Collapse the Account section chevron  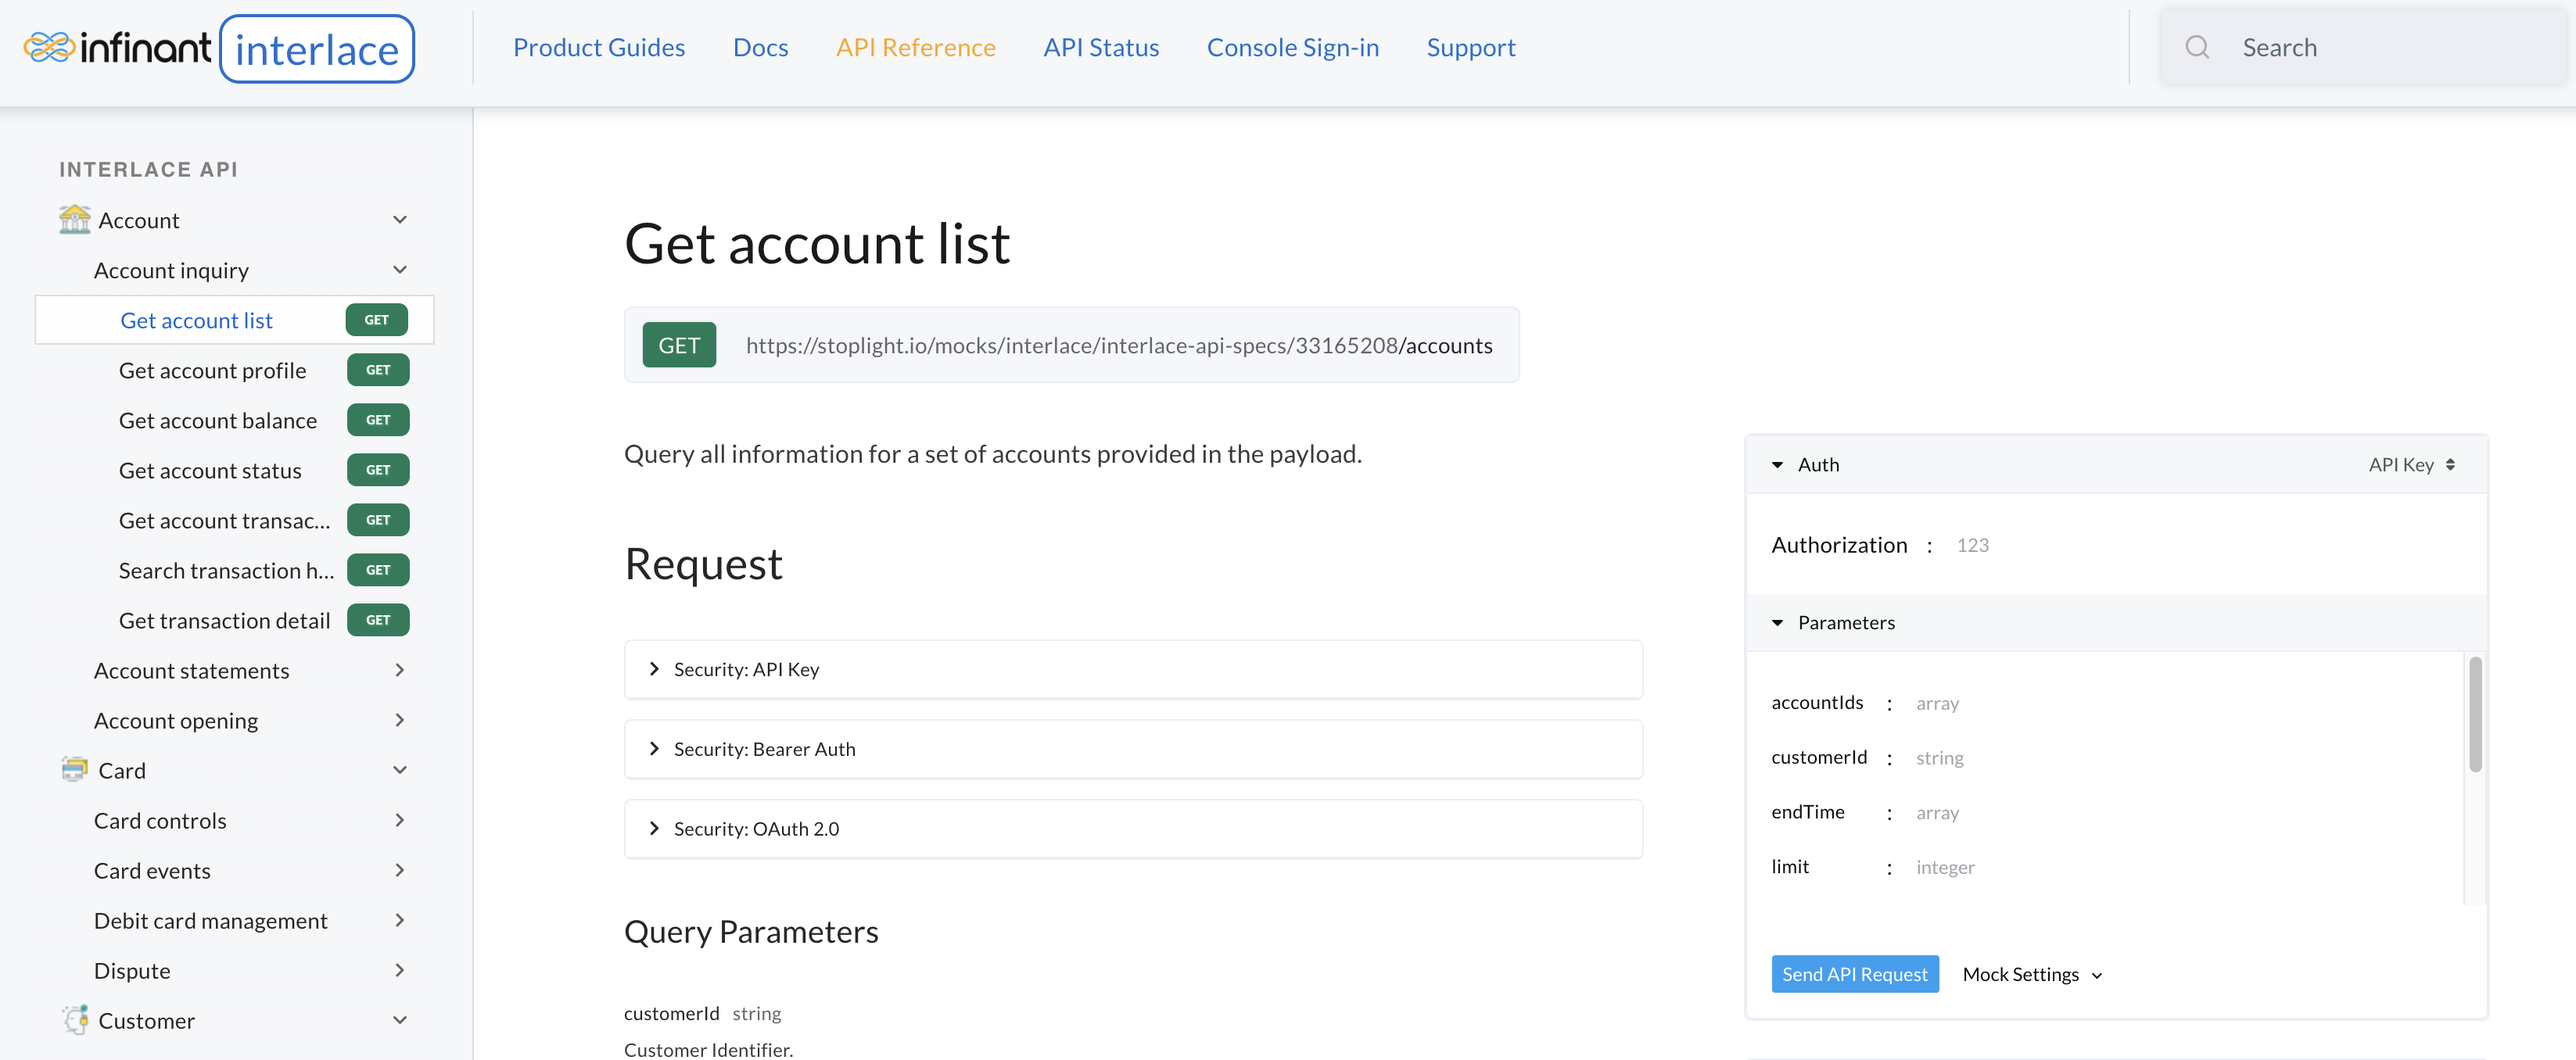(x=400, y=220)
